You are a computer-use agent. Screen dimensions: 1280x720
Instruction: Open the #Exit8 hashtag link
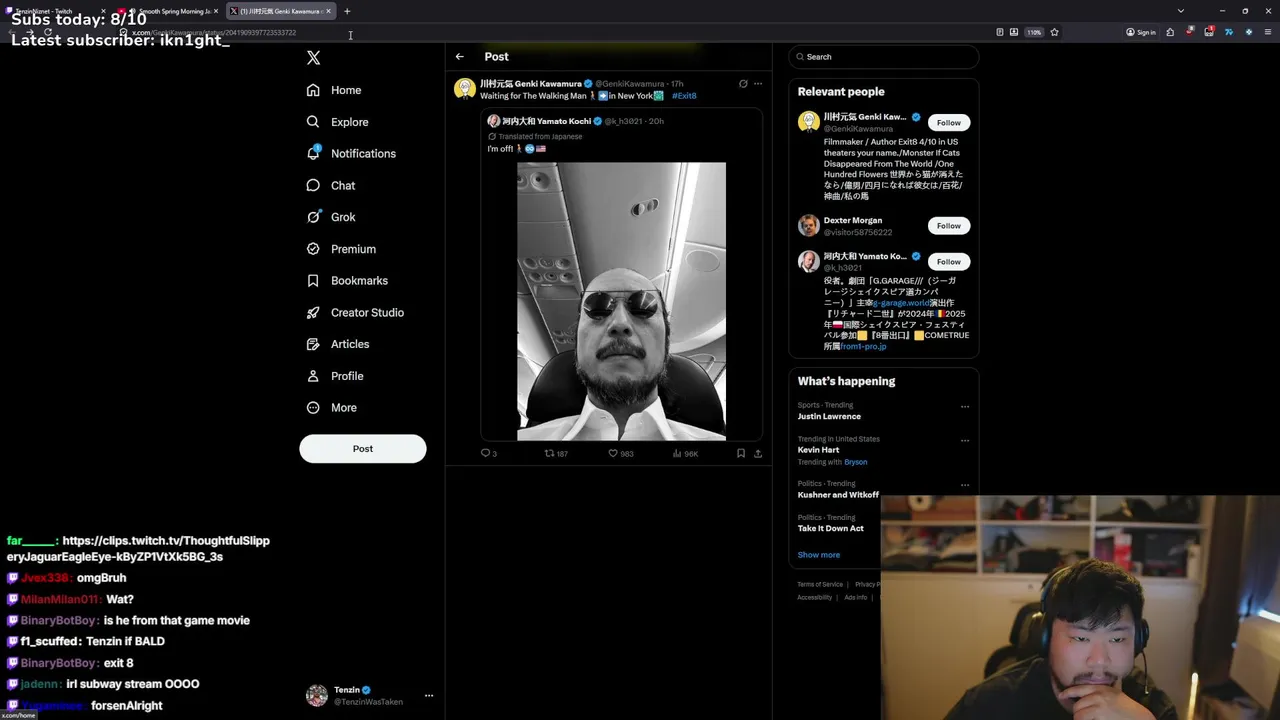(x=684, y=96)
